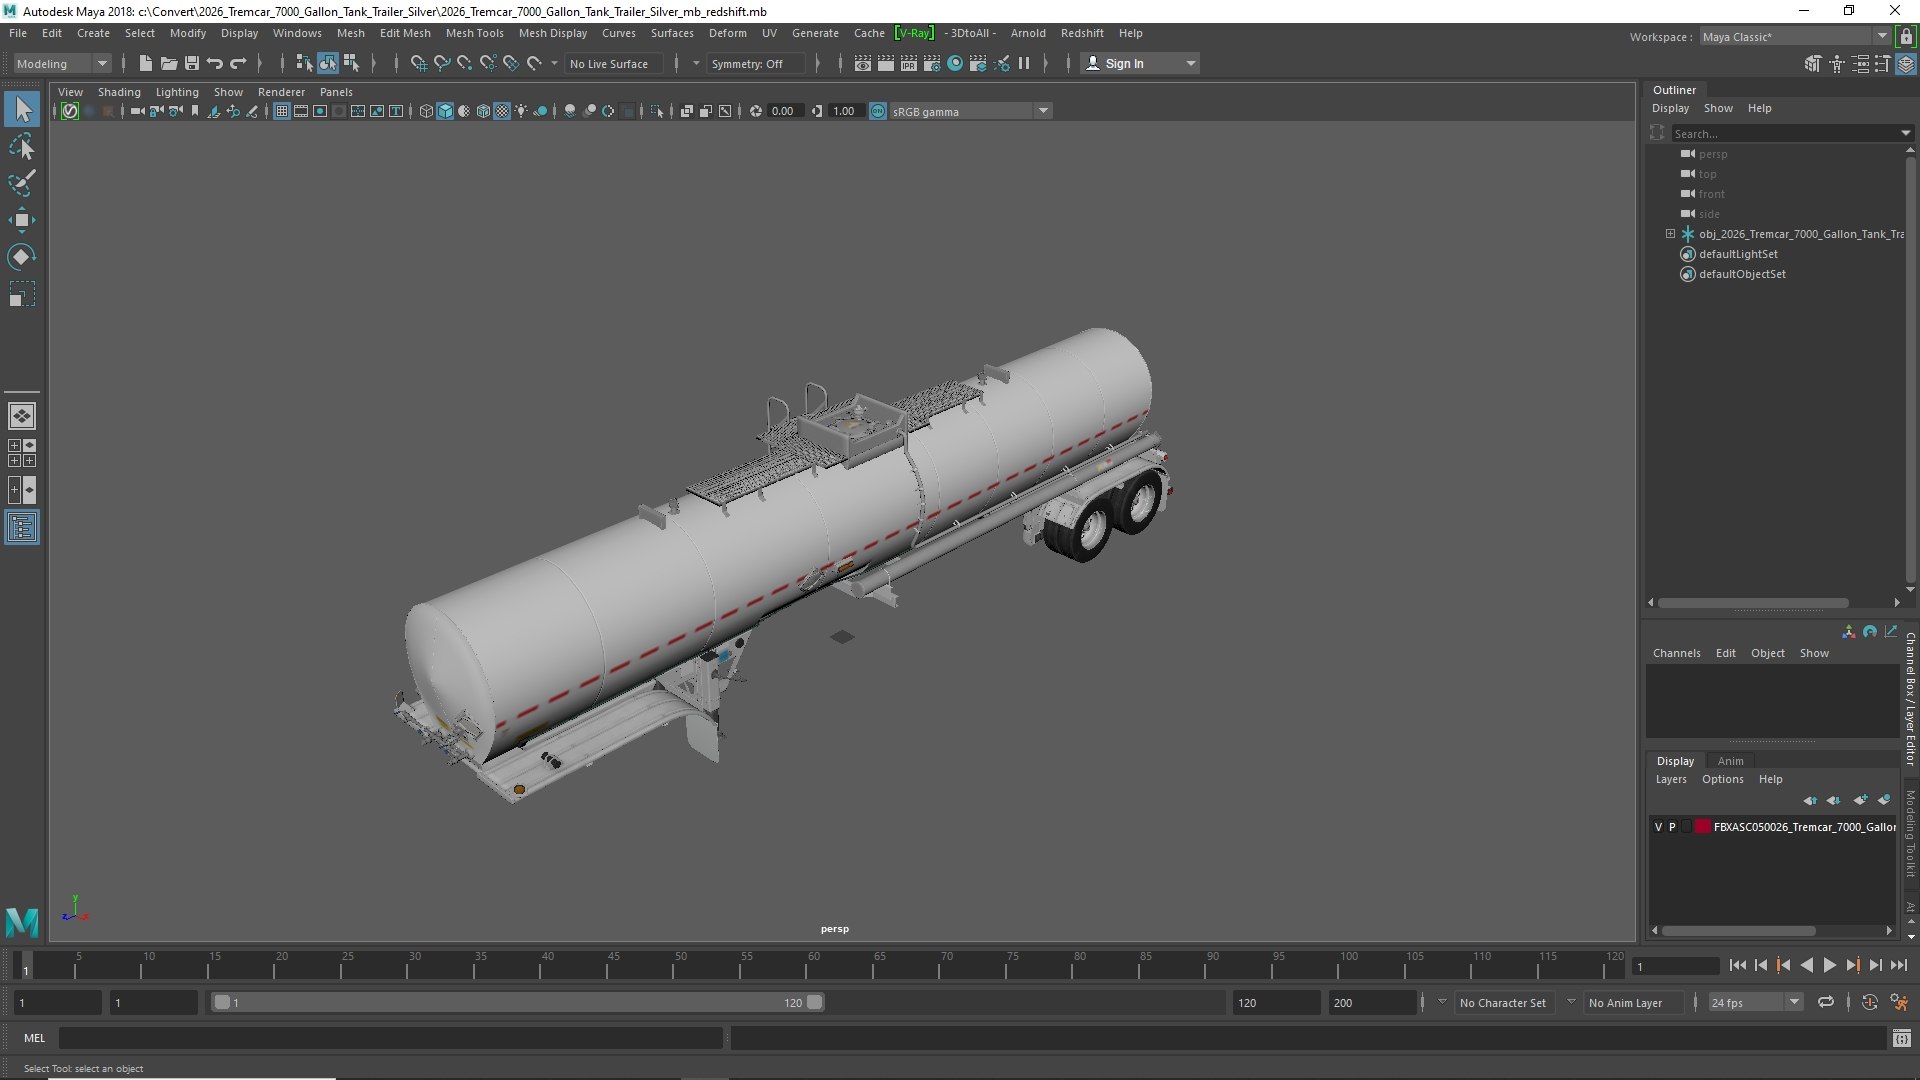Screen dimensions: 1920x1080
Task: Activate the Lasso select tool
Action: tap(22, 146)
